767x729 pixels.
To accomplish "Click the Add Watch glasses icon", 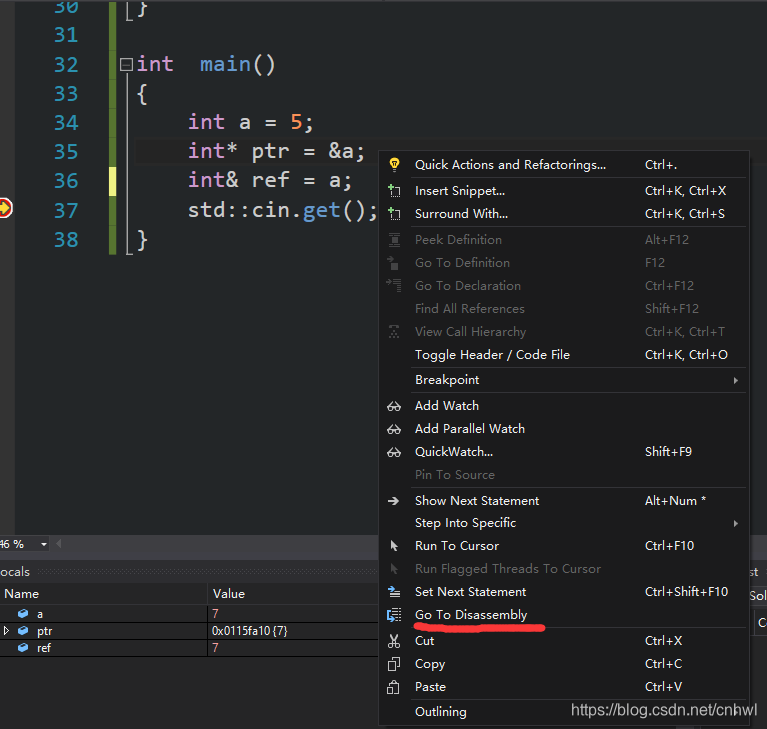I will click(394, 406).
